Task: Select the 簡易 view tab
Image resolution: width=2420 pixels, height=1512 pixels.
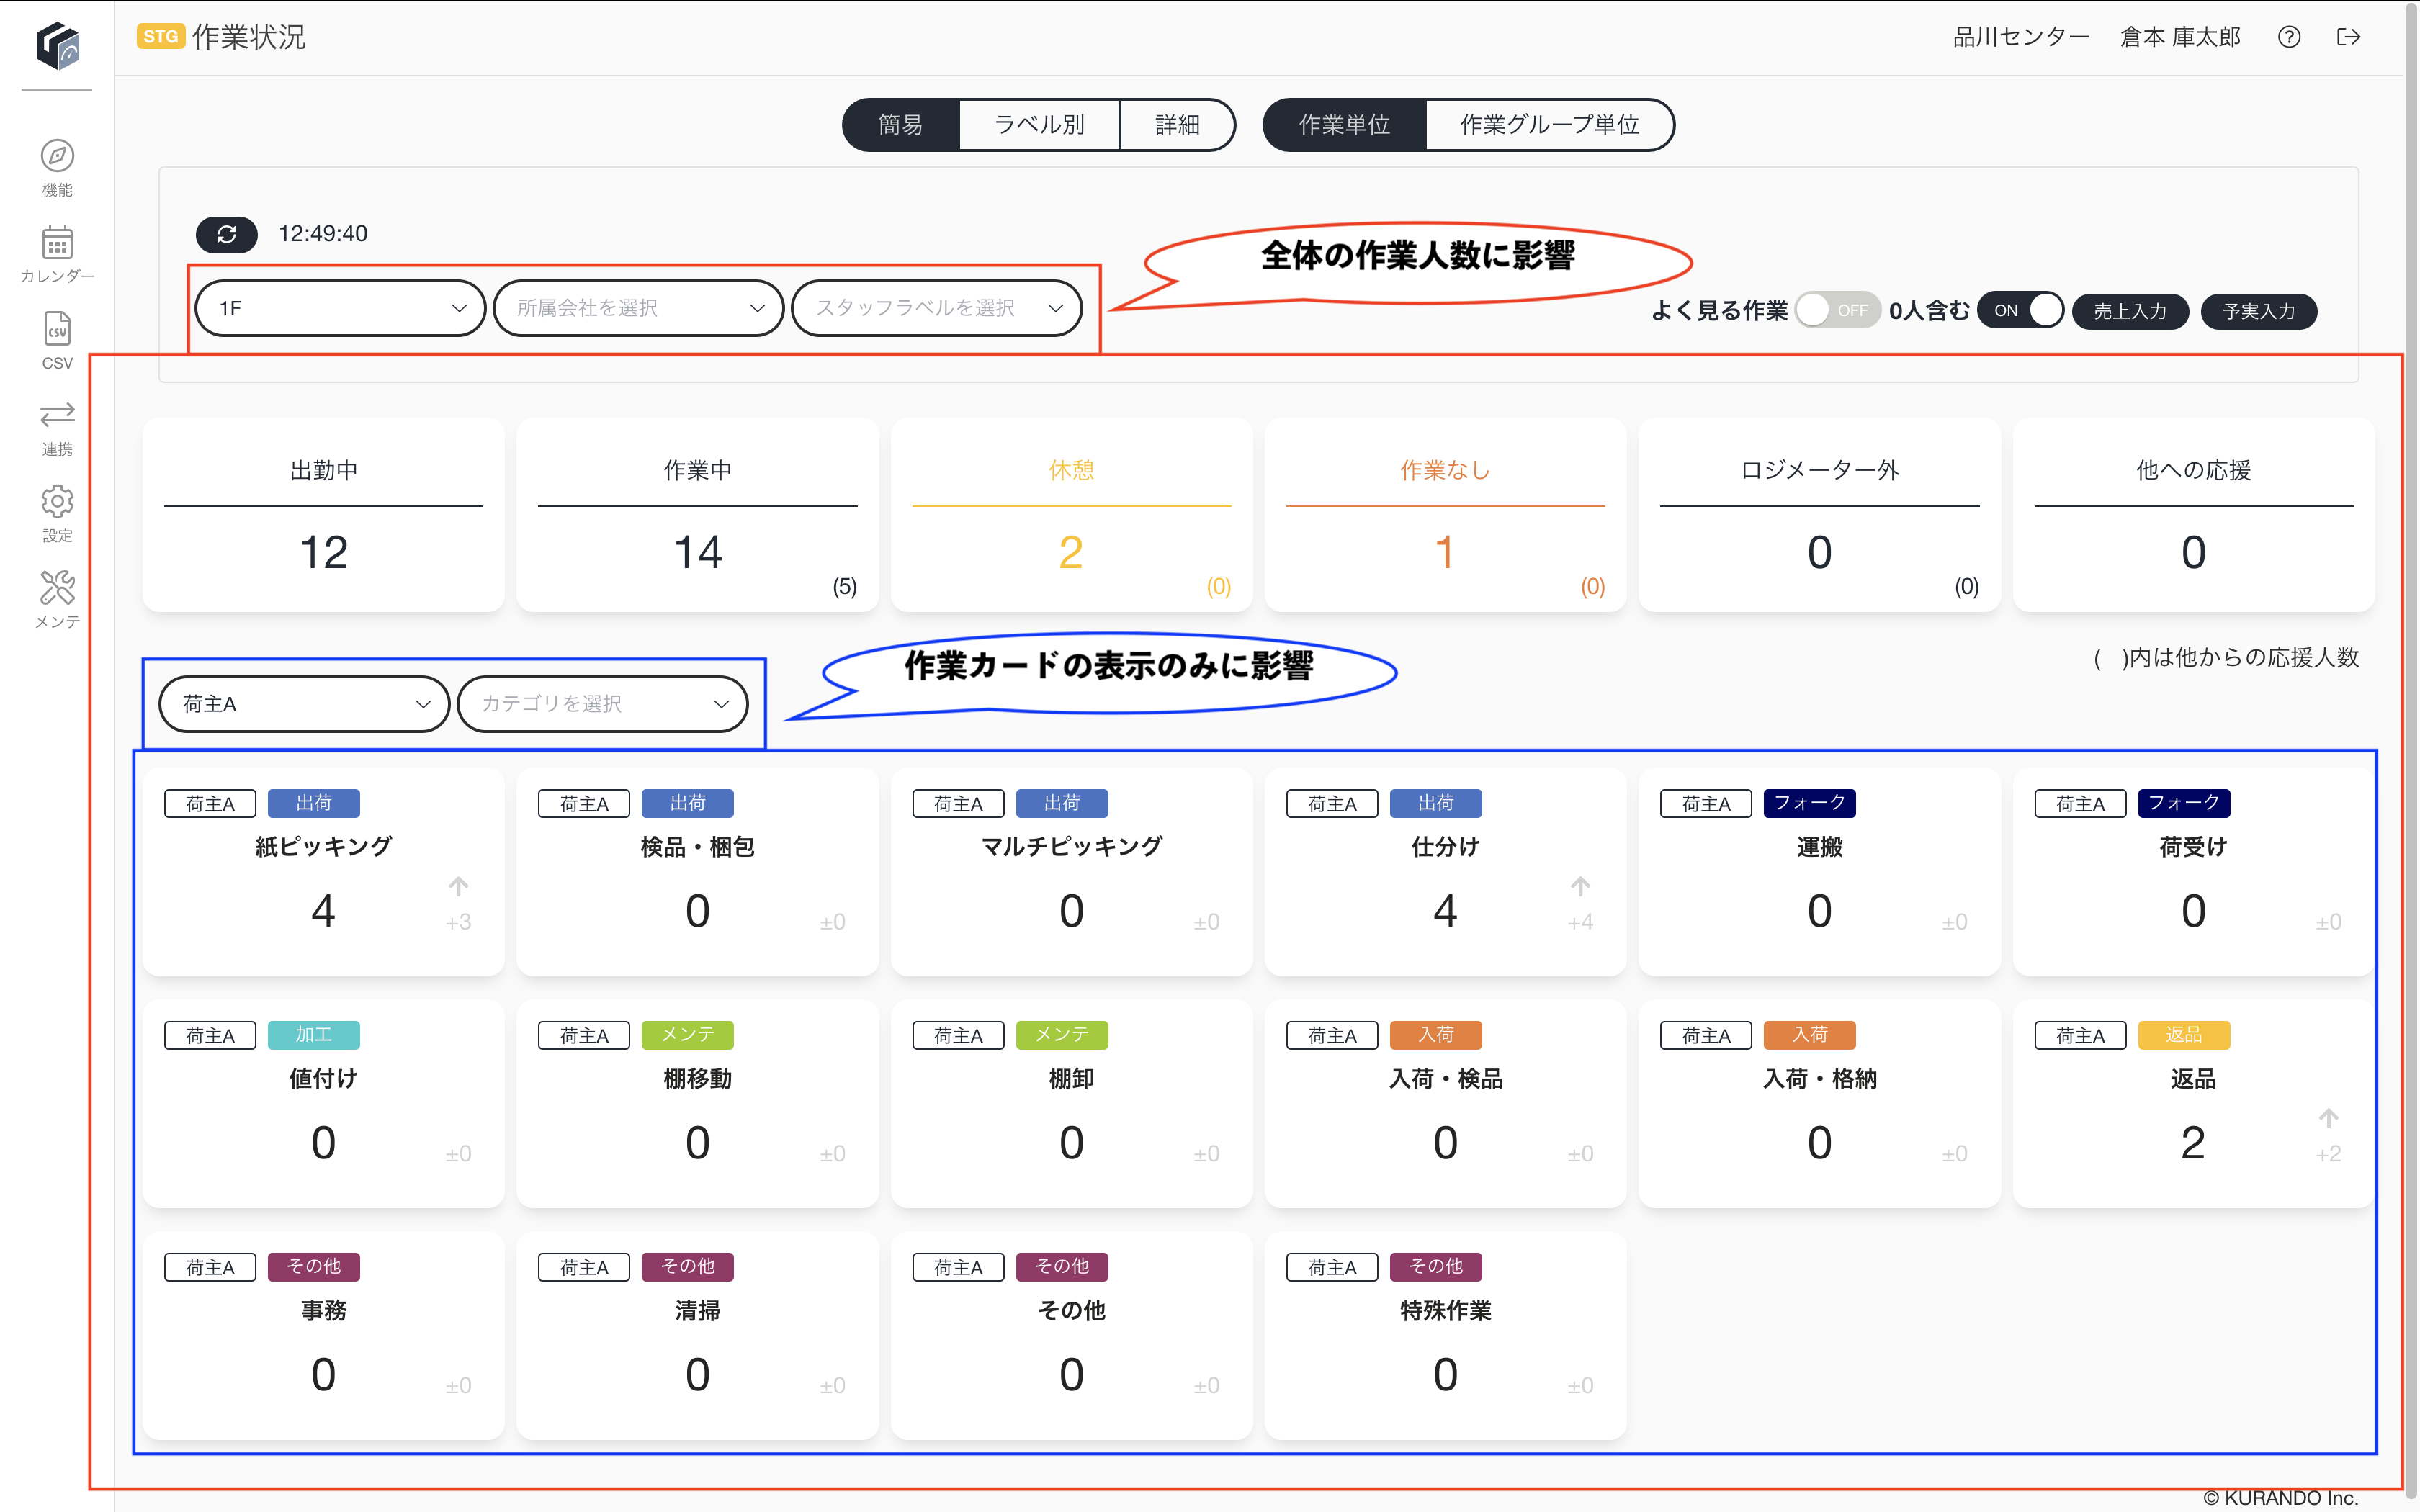Action: [x=900, y=125]
